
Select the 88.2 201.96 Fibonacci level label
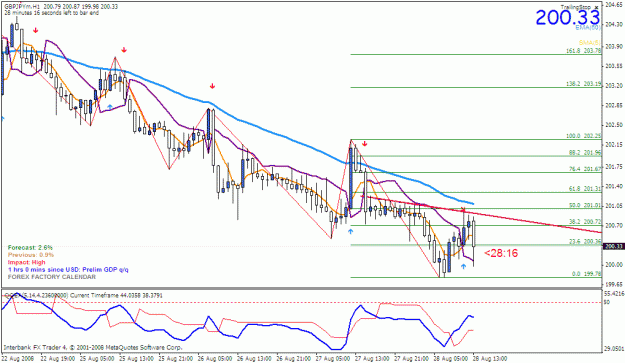pos(585,153)
